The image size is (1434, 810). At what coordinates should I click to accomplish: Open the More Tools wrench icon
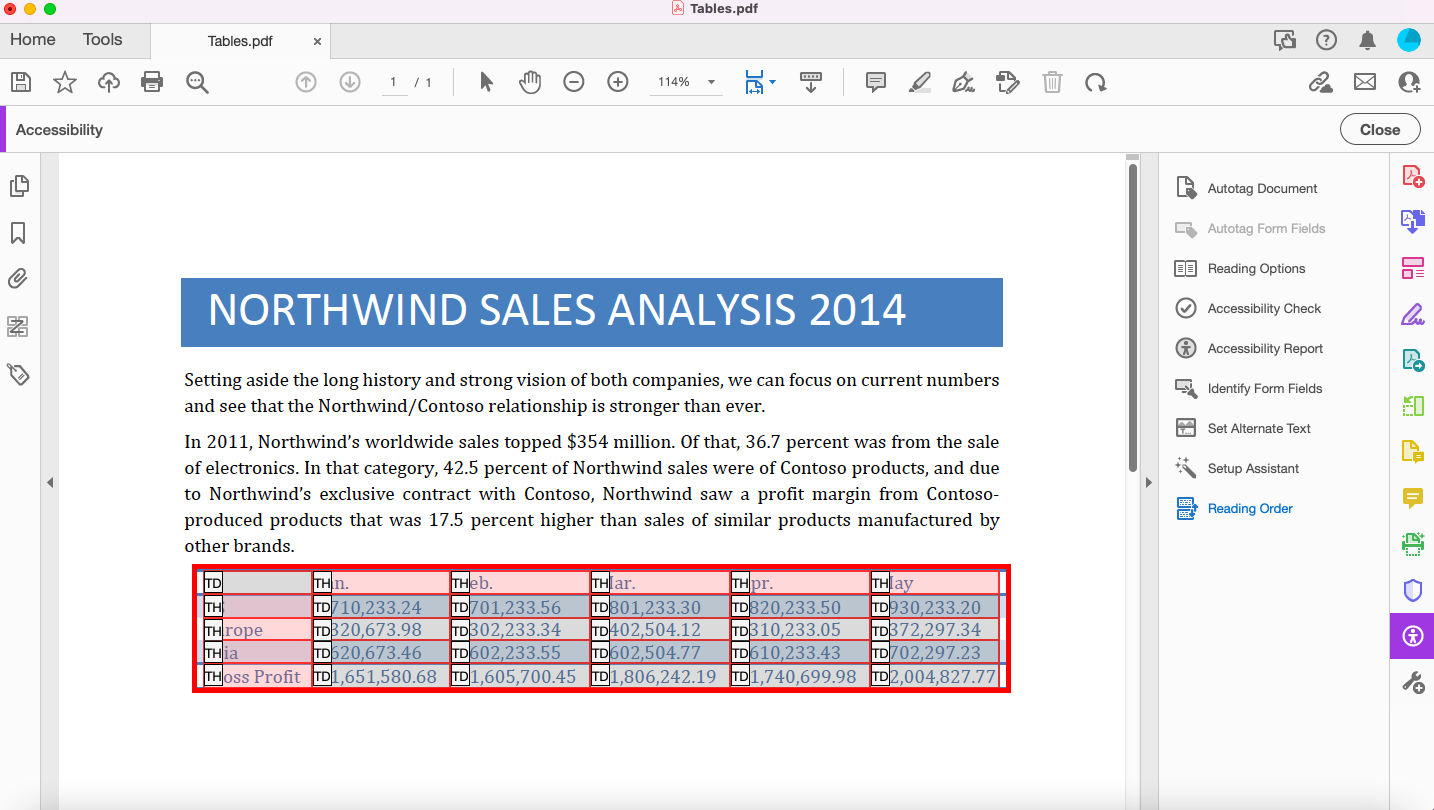[x=1413, y=683]
